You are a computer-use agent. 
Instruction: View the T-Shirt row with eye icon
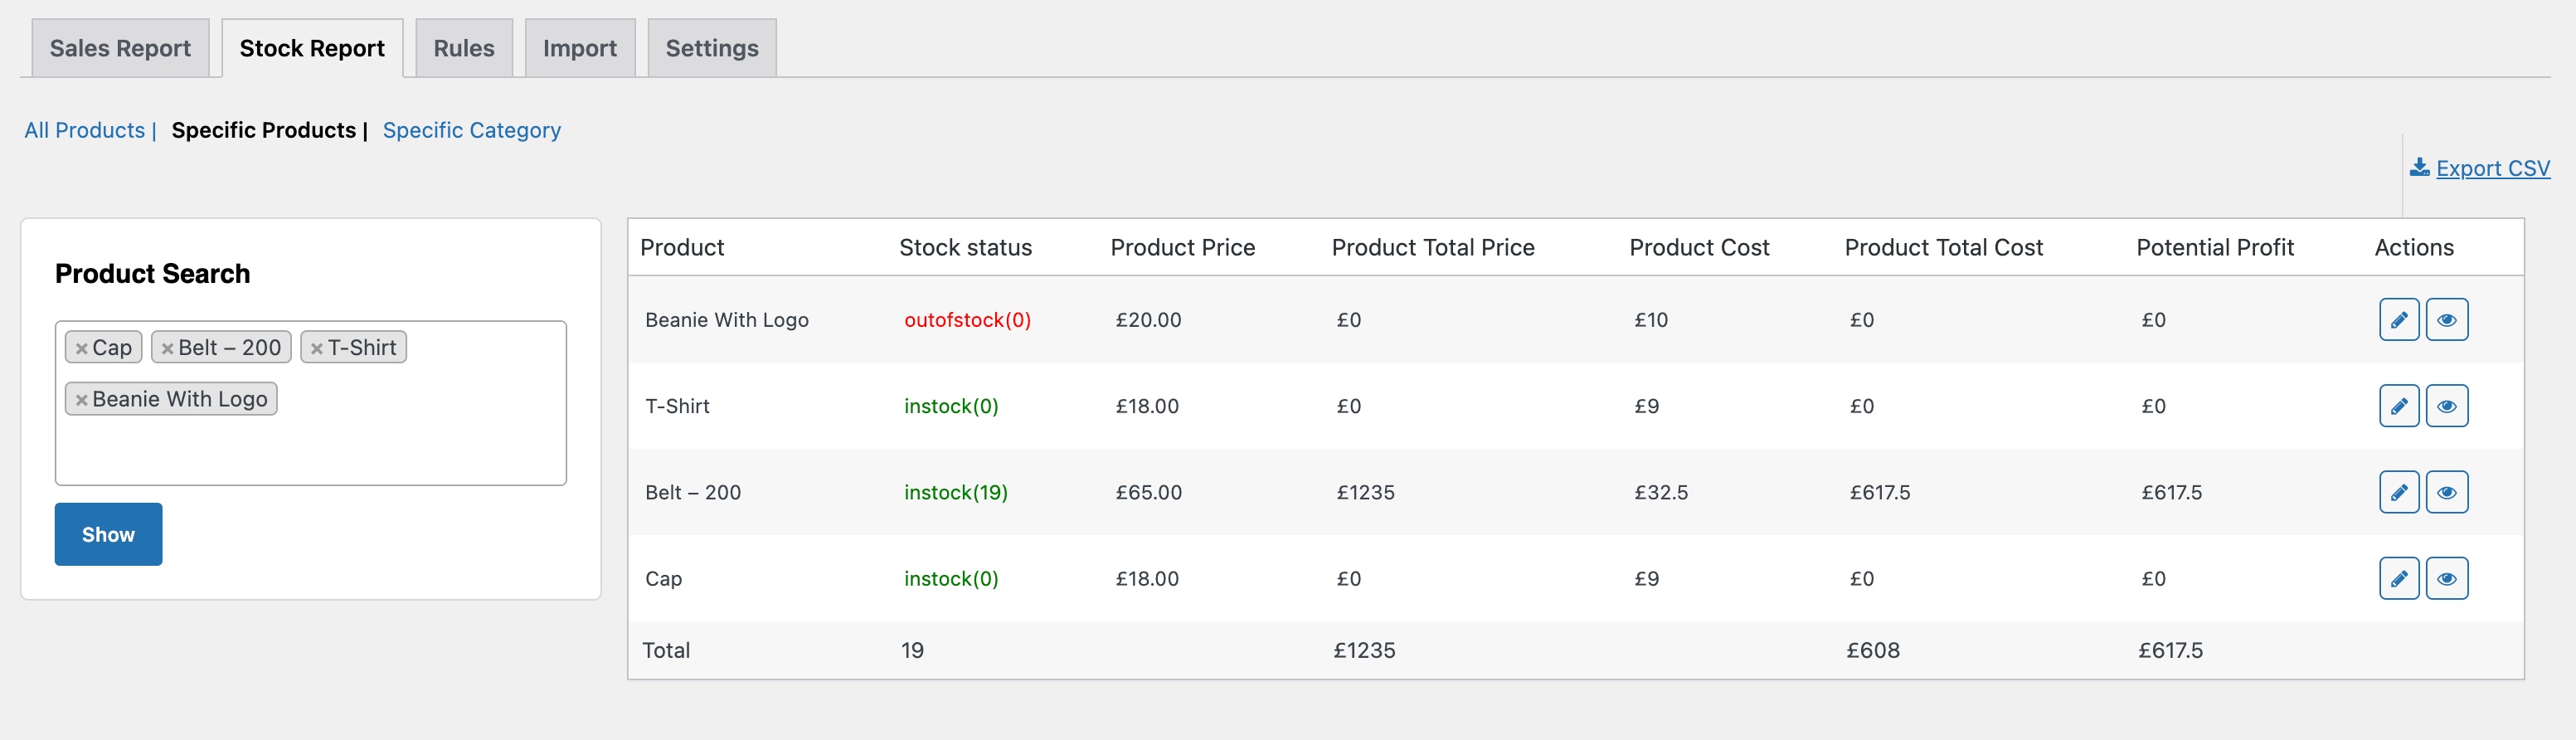pos(2447,405)
